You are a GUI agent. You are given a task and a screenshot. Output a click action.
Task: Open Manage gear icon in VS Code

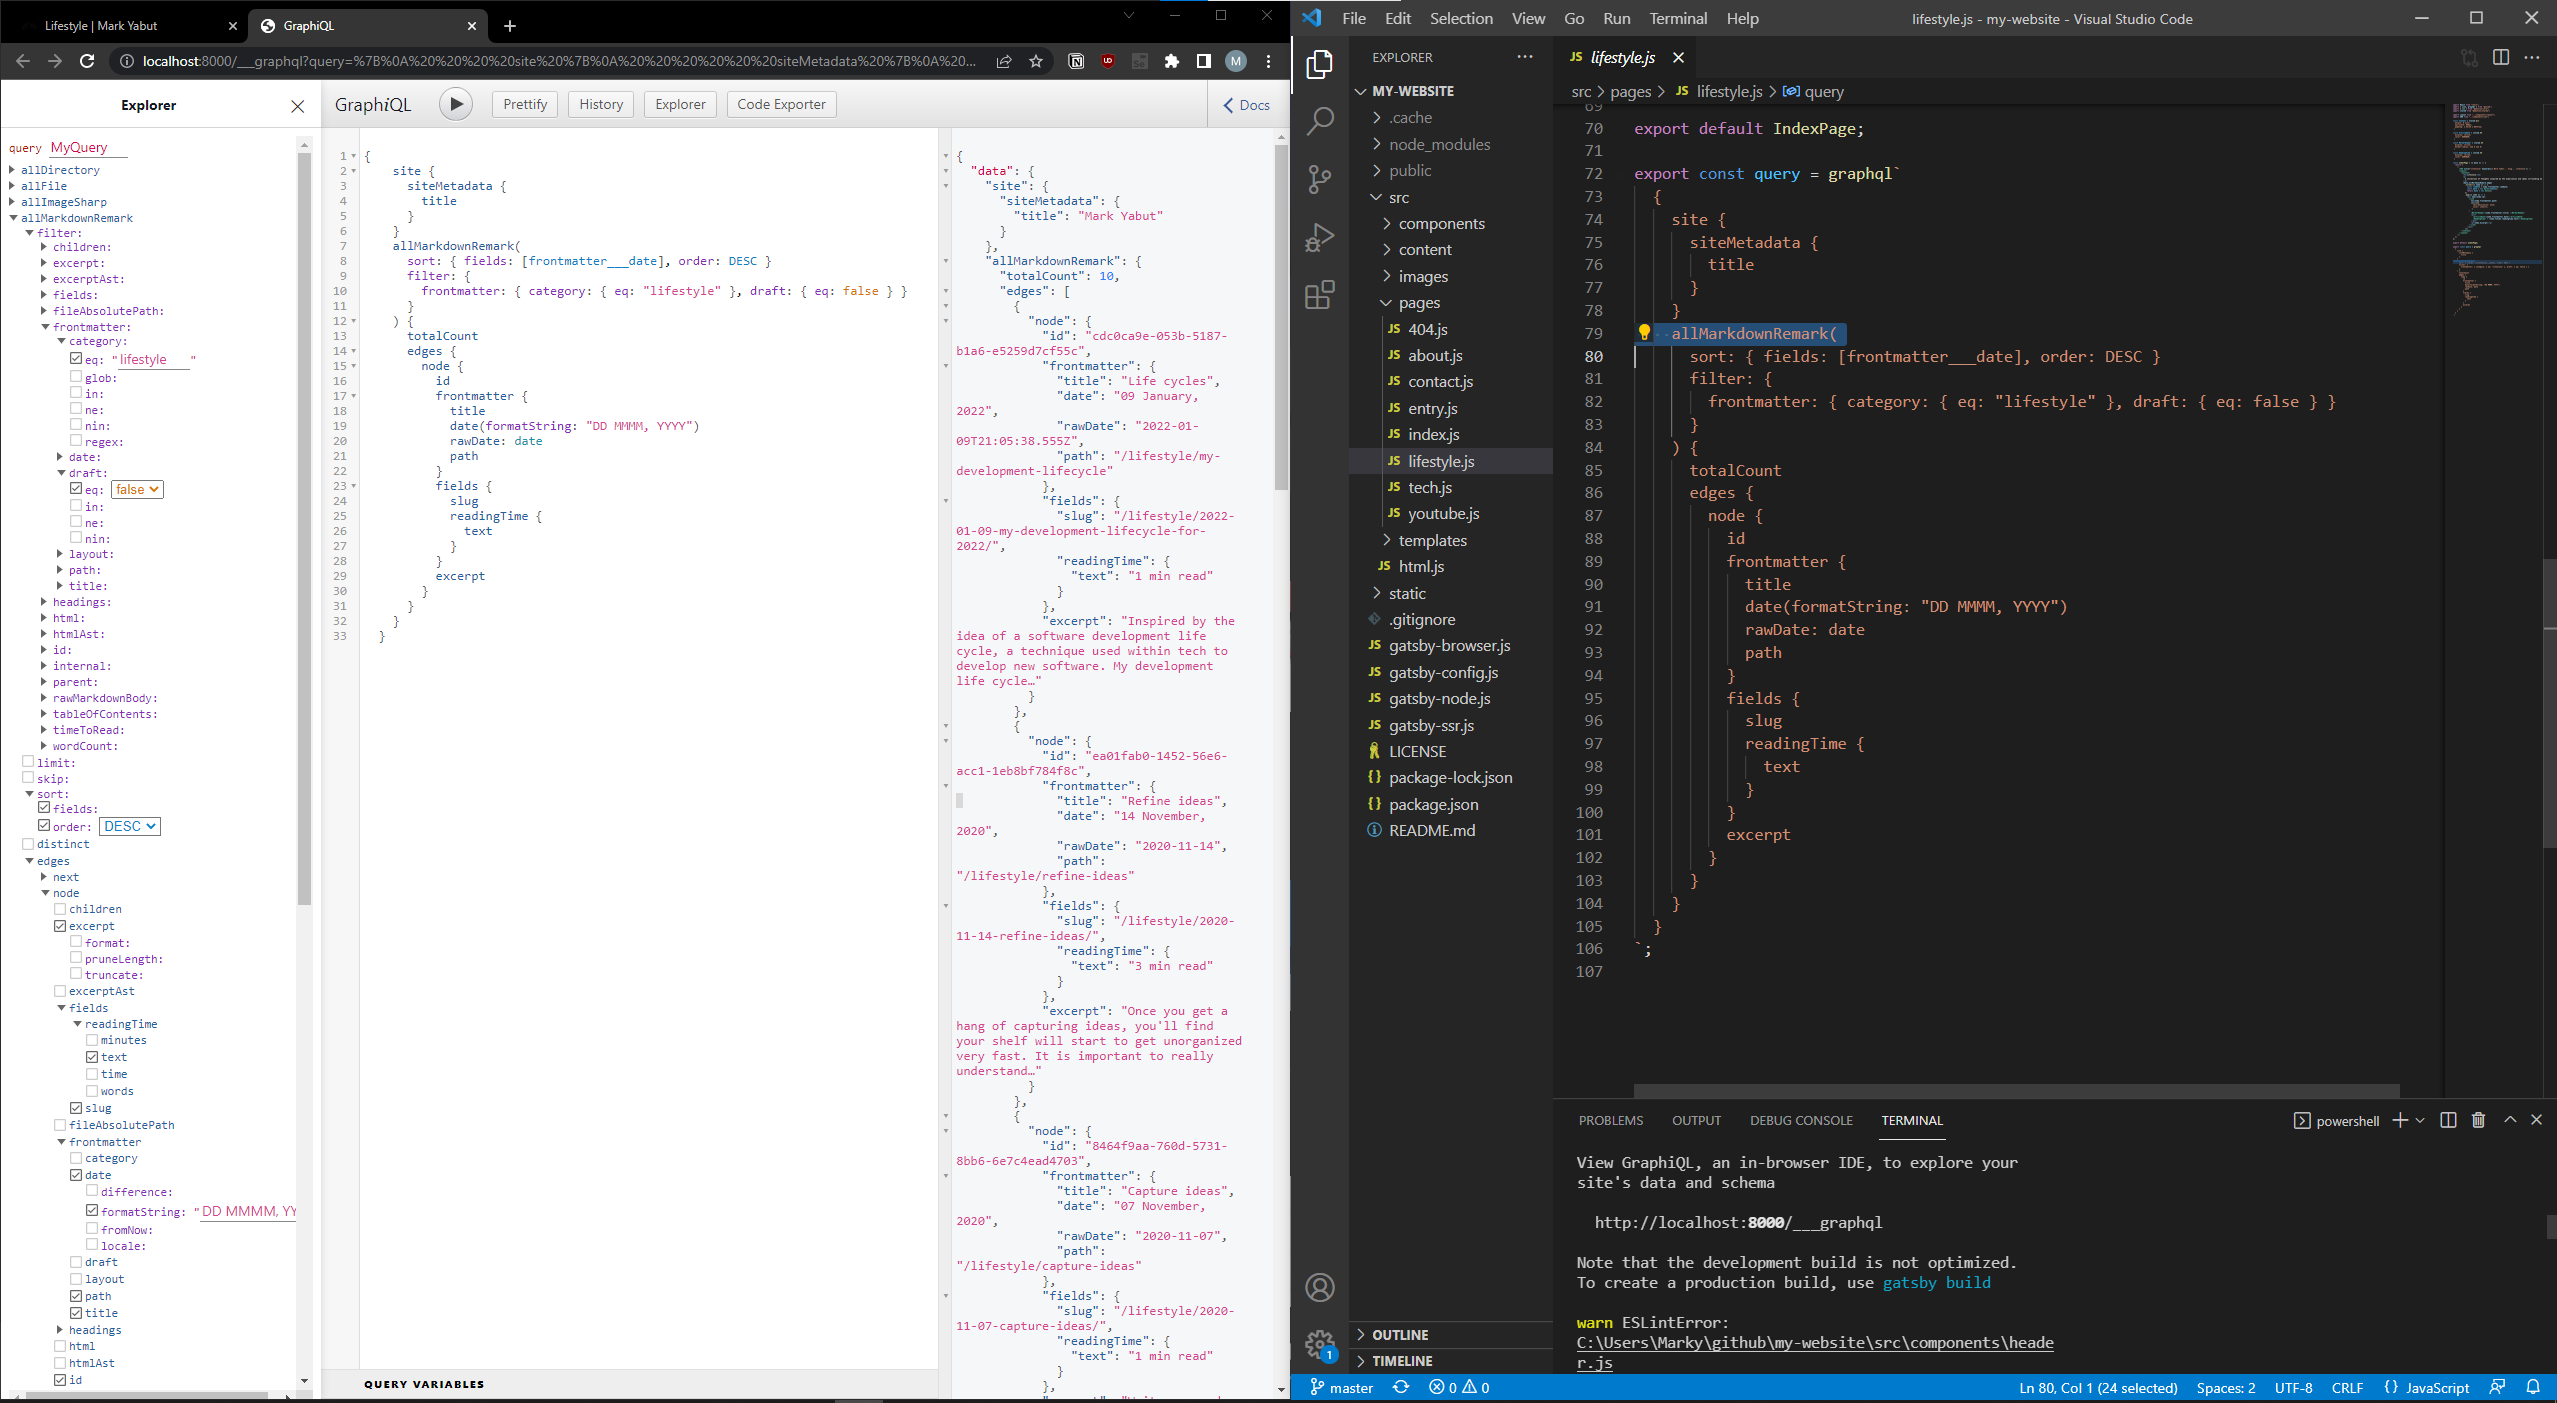click(x=1320, y=1344)
